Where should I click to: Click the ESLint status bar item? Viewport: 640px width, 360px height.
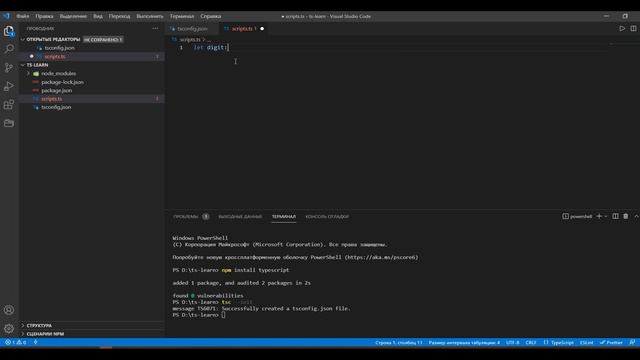587,342
